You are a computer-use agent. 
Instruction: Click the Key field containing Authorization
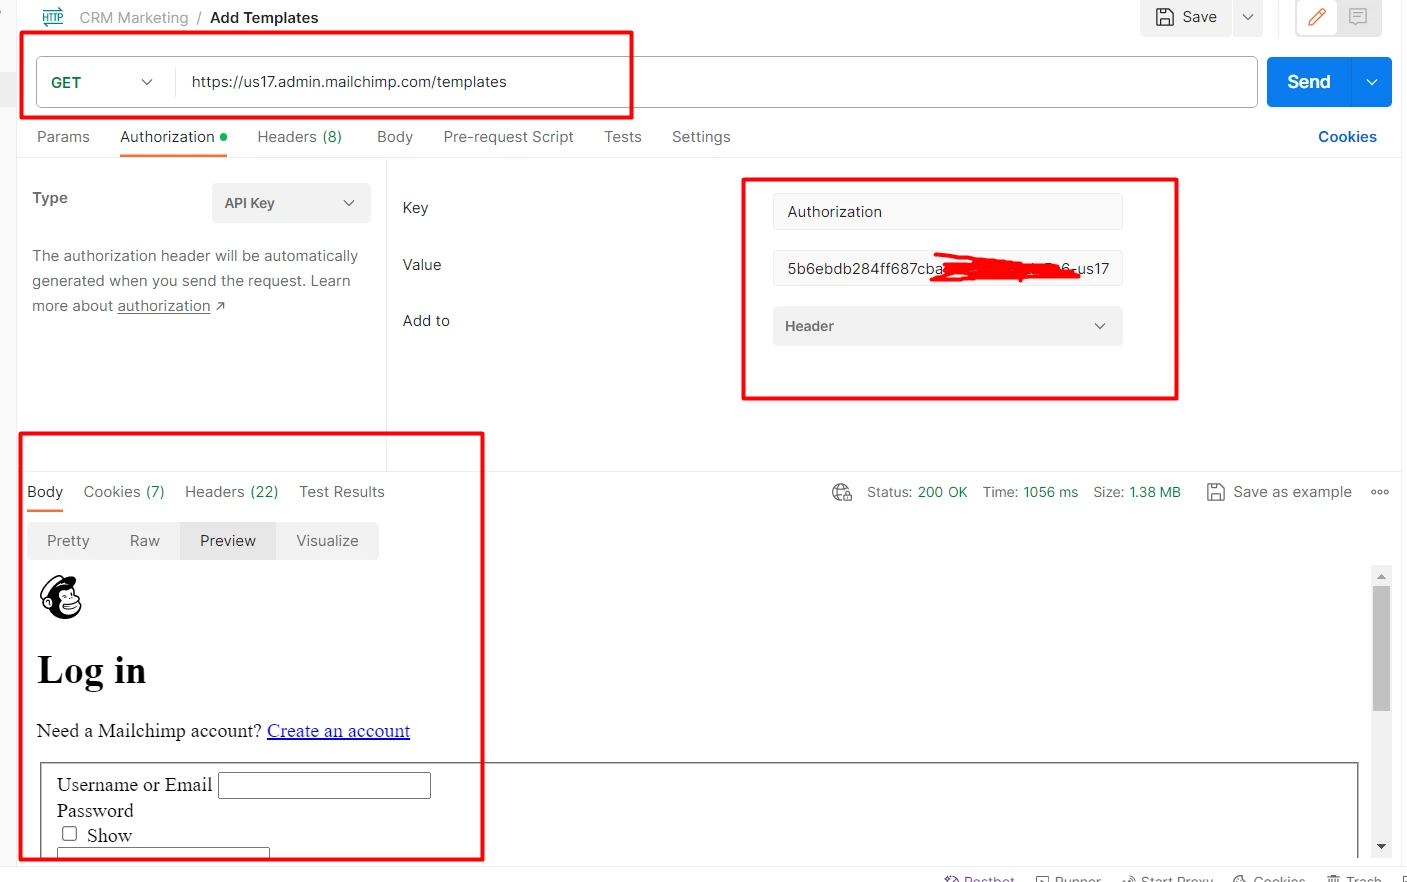[947, 212]
